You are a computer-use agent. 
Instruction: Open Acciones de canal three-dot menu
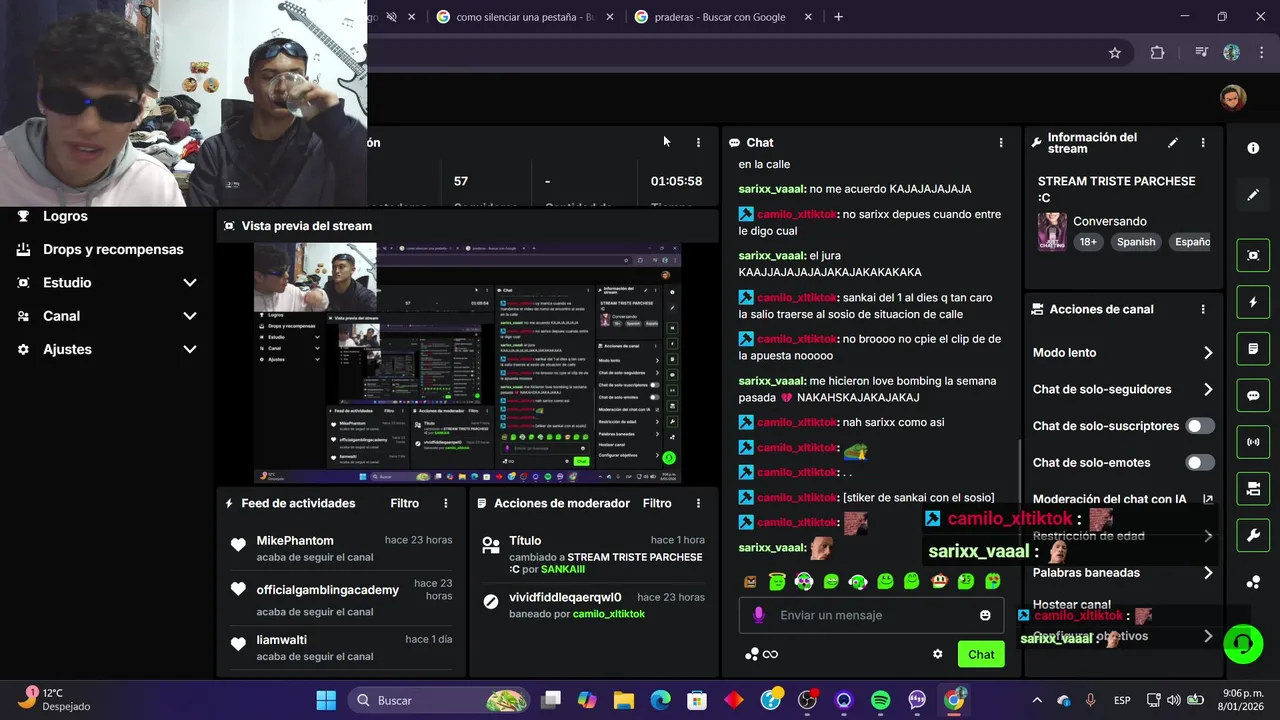pyautogui.click(x=1203, y=310)
